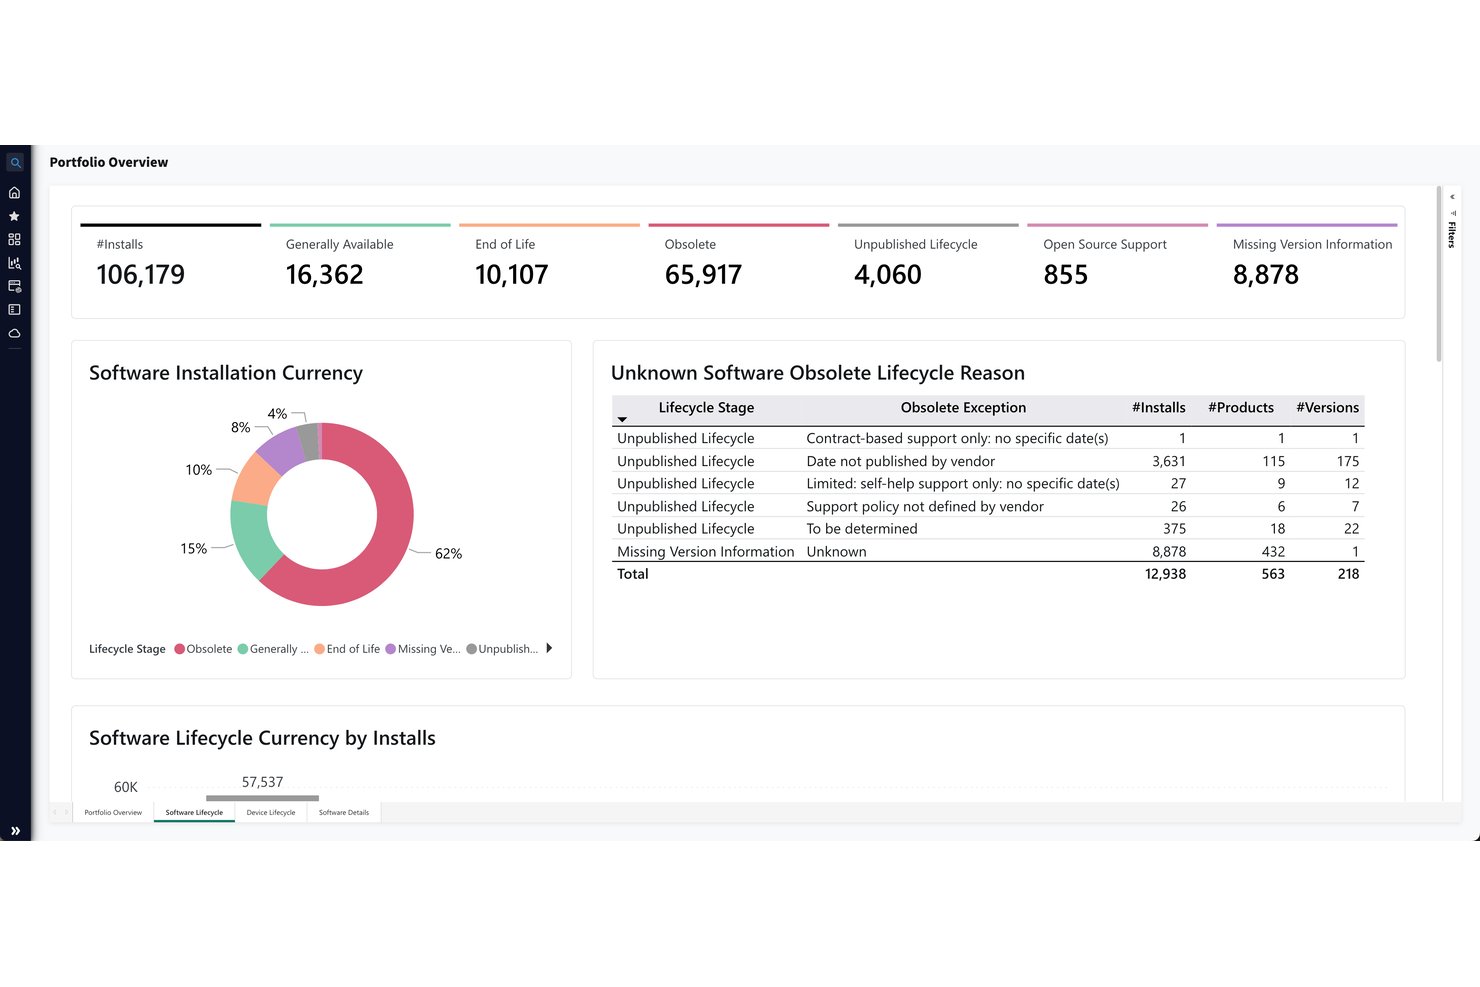The height and width of the screenshot is (987, 1480).
Task: Open the cloud icon in sidebar
Action: click(15, 333)
